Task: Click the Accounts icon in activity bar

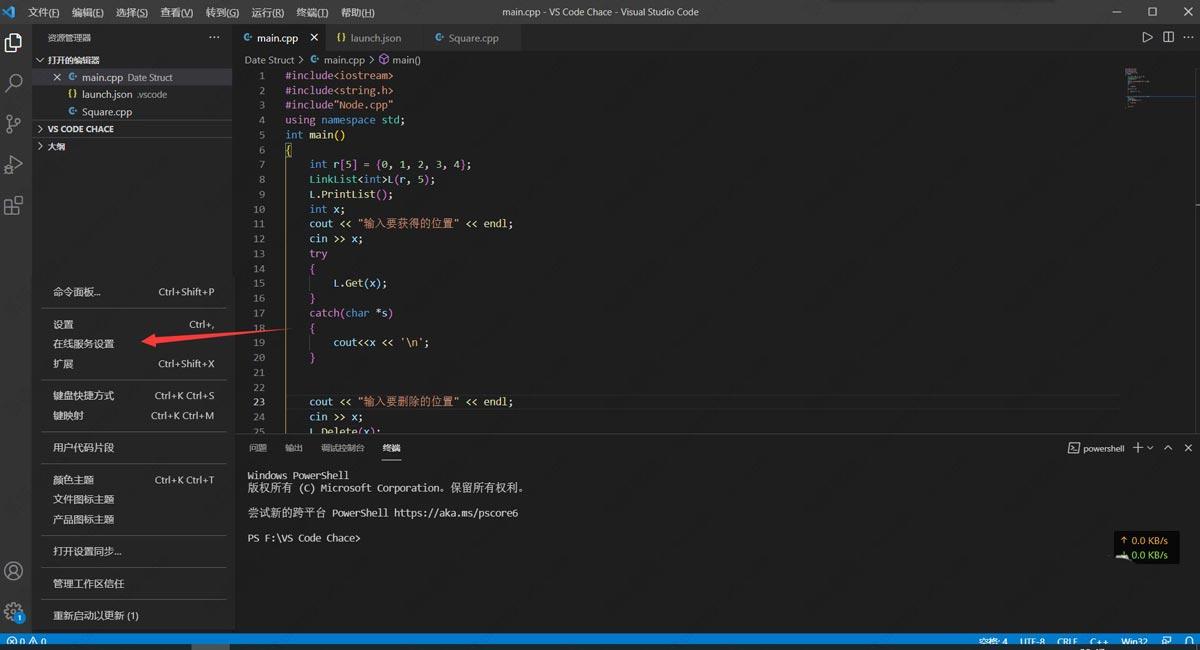Action: point(14,571)
